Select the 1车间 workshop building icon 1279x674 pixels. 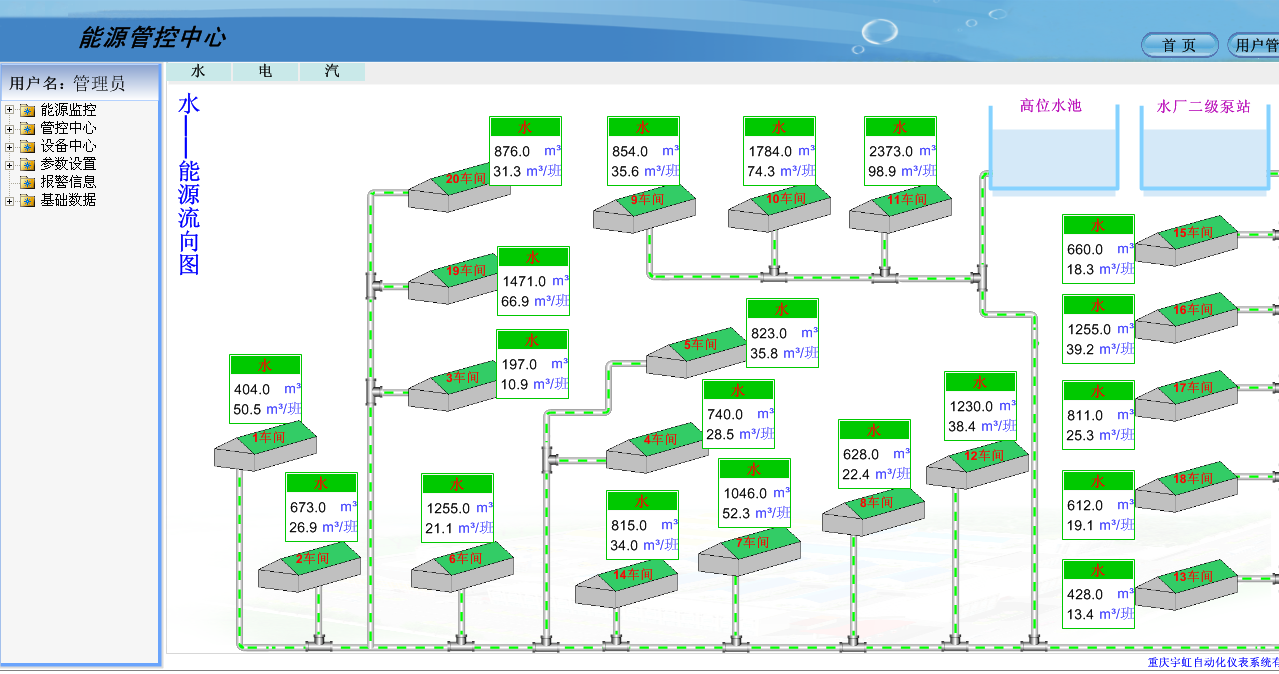265,446
